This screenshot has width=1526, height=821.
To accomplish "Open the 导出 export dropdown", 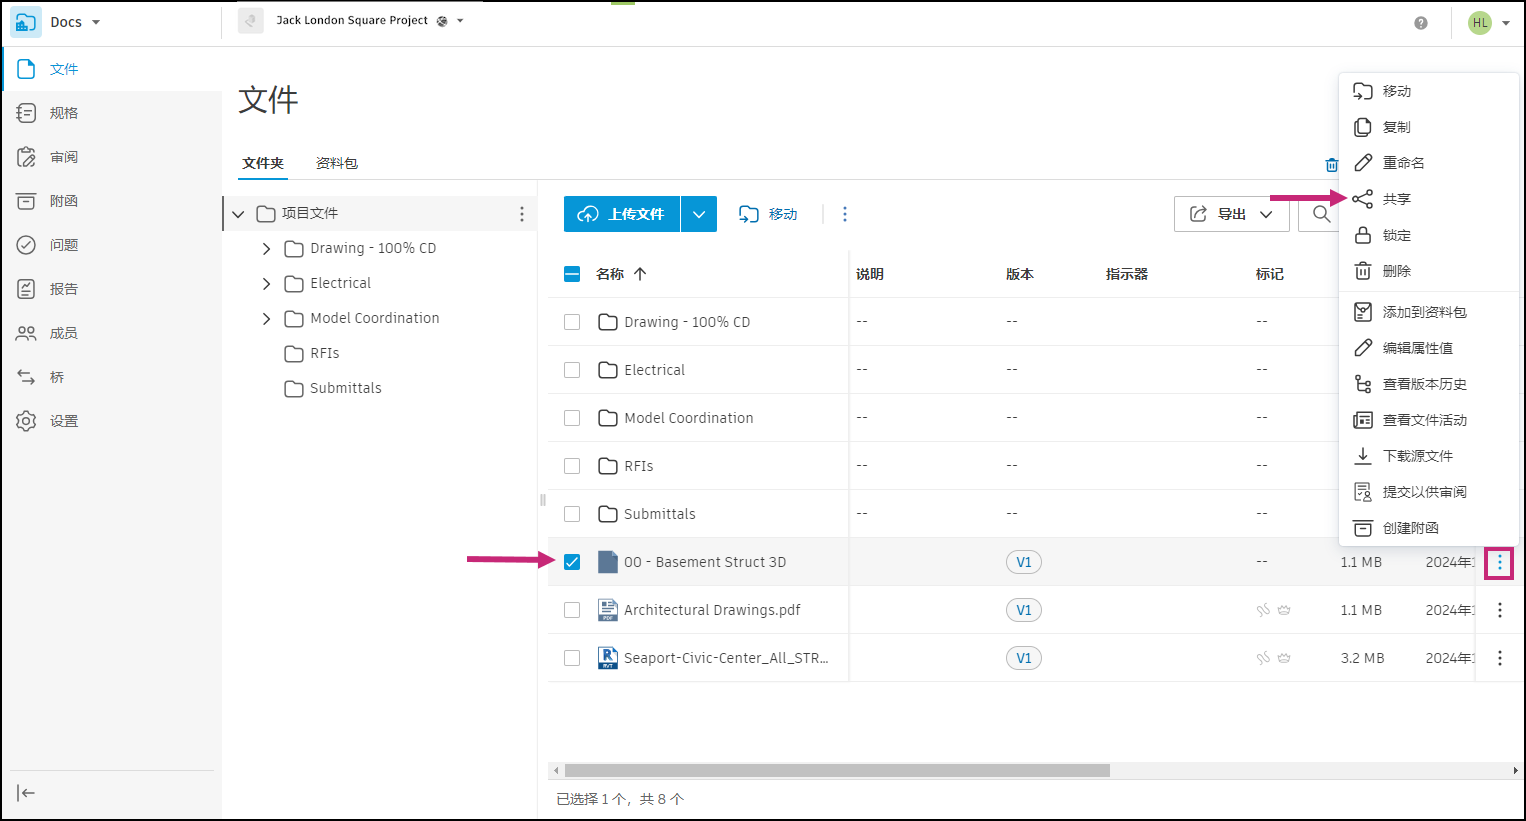I will pos(1231,214).
